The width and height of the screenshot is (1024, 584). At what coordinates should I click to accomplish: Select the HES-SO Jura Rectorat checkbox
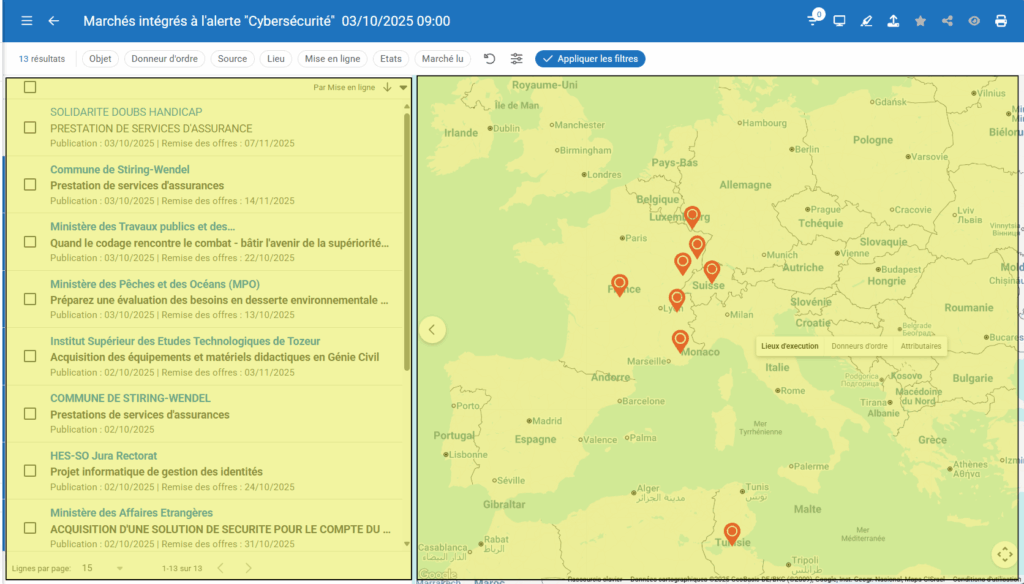pos(30,471)
